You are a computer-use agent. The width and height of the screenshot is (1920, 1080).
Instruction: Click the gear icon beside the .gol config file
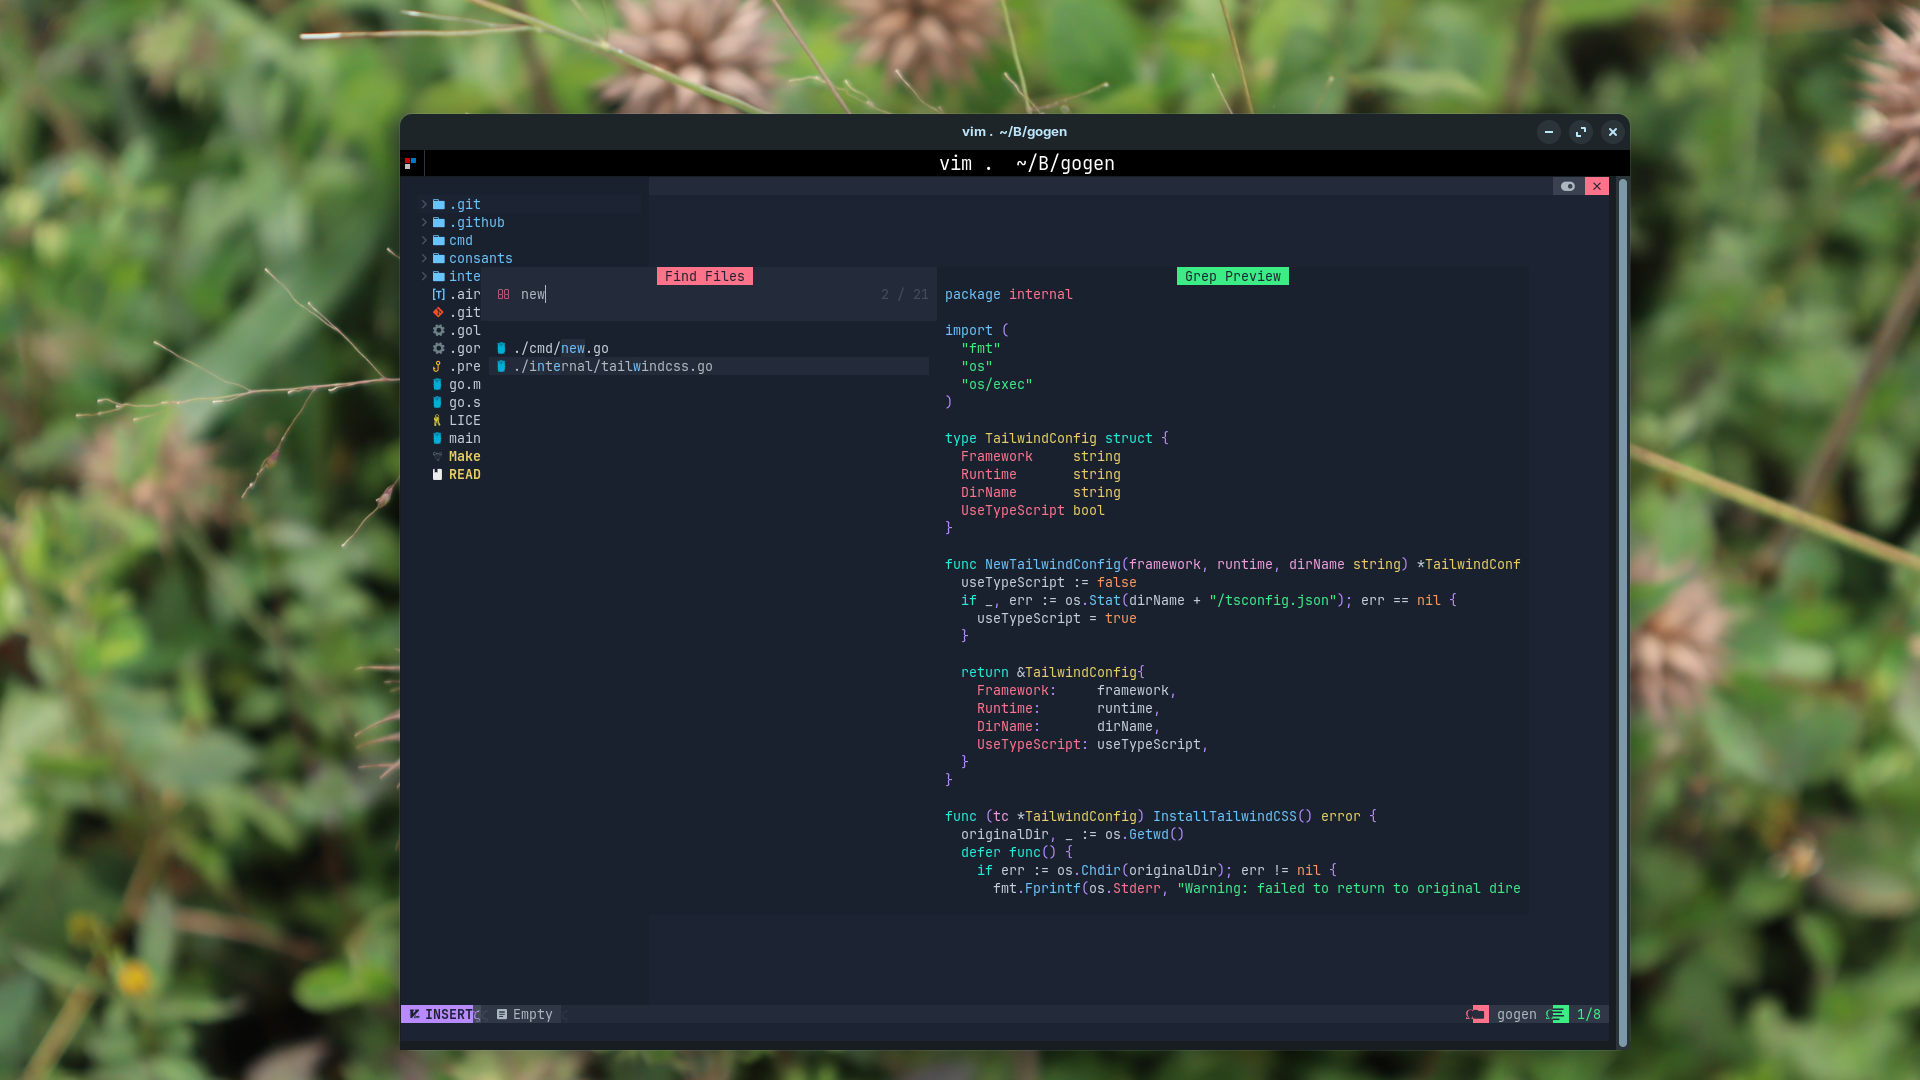(x=437, y=330)
